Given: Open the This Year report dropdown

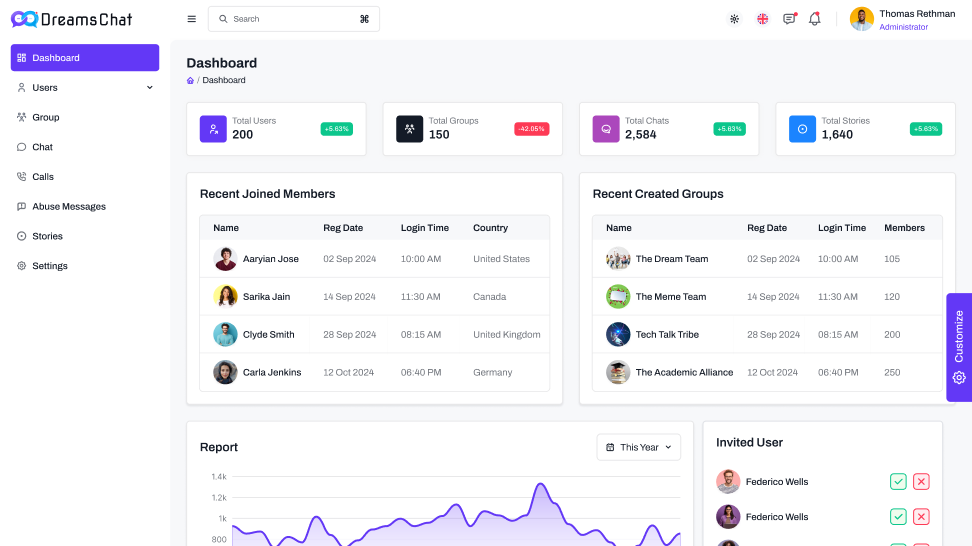Looking at the screenshot, I should click(x=638, y=447).
